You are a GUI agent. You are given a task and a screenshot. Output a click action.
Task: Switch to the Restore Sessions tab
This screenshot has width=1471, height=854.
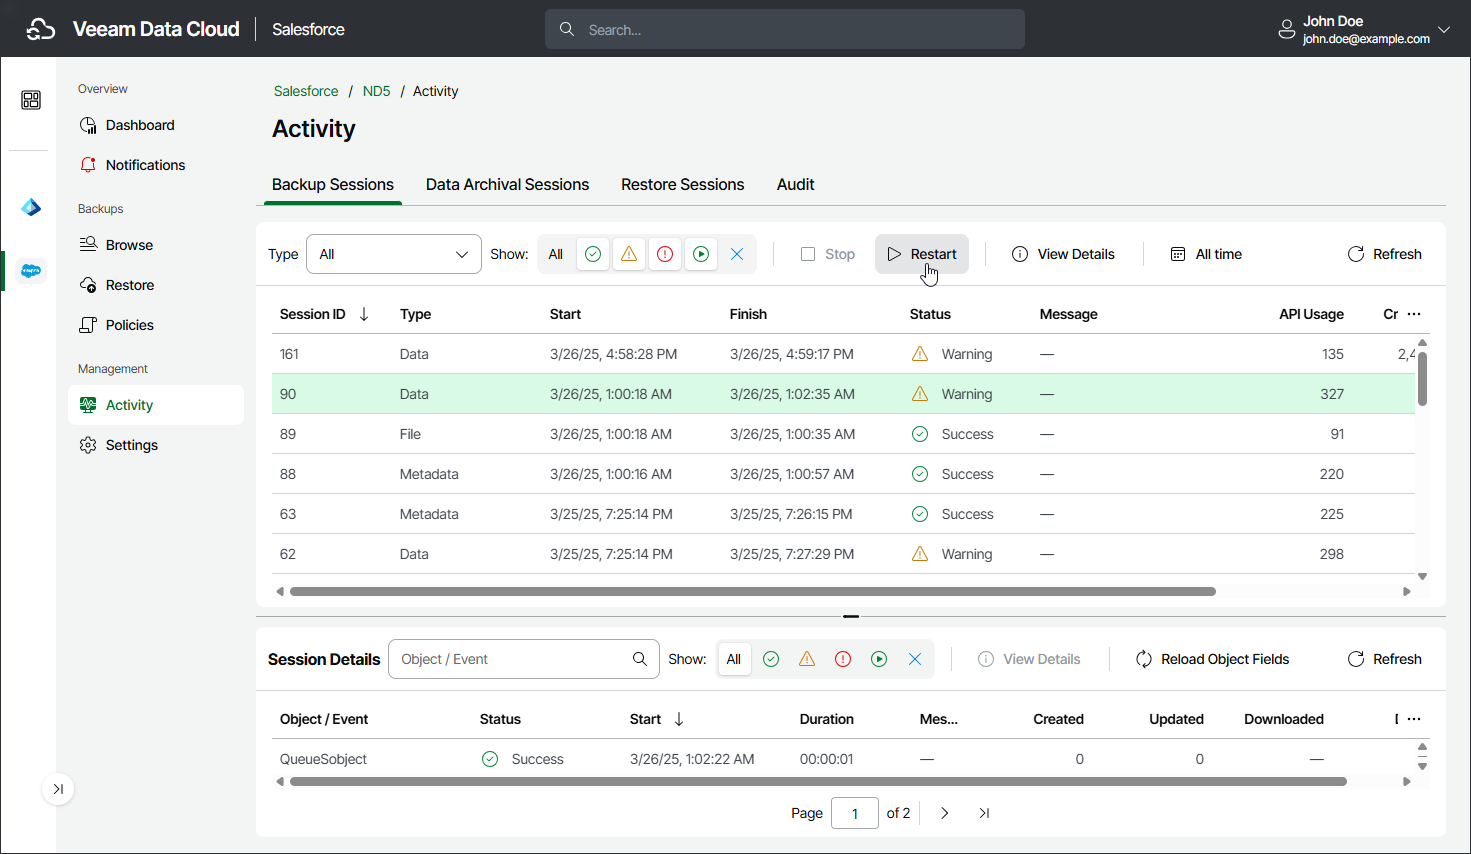coord(682,184)
